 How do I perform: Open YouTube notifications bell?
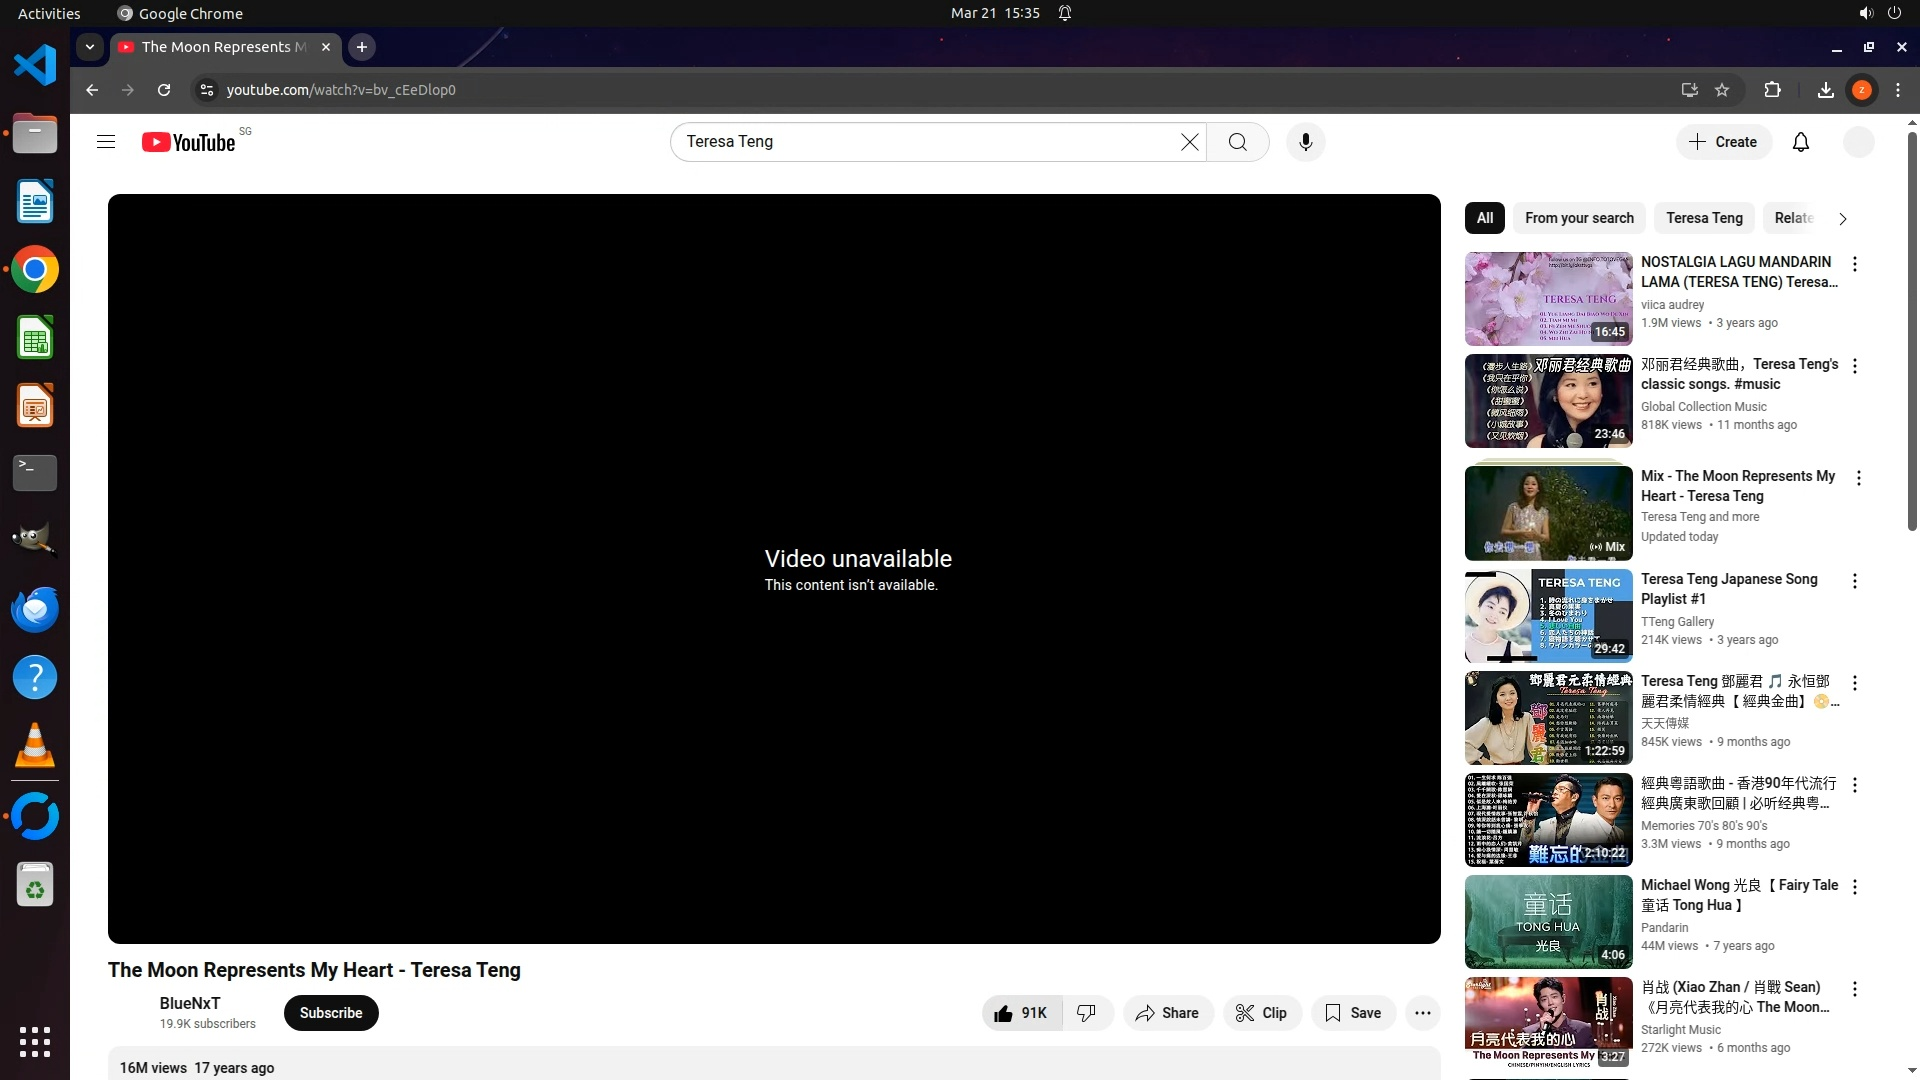click(x=1800, y=142)
